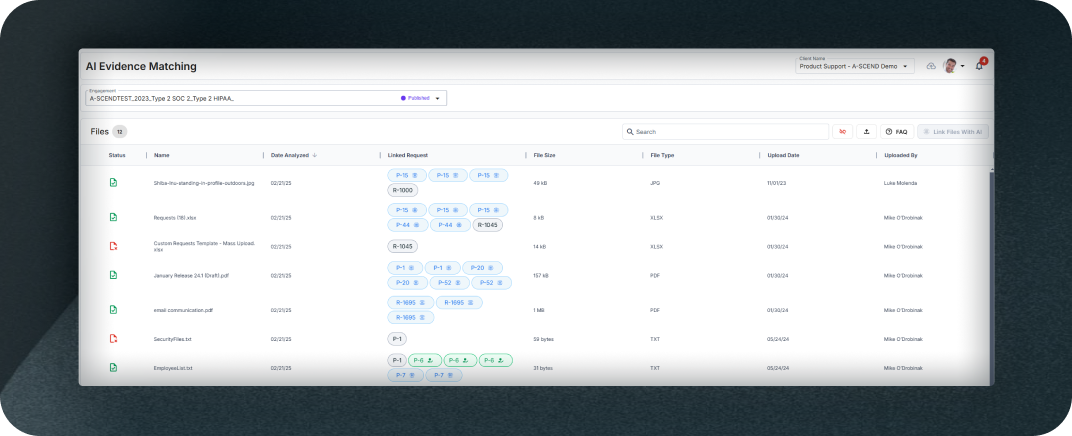The image size is (1072, 436).
Task: Click the Linked Request column header
Action: [x=407, y=155]
